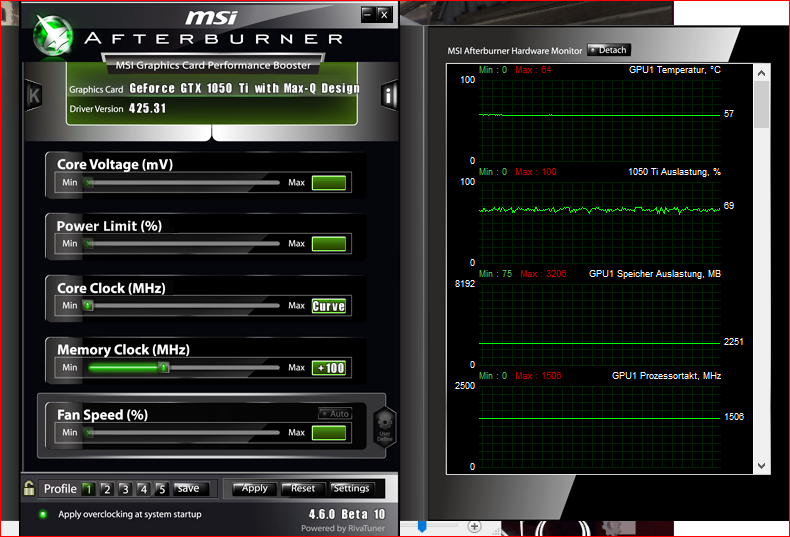790x537 pixels.
Task: Click the GPU1 Prozessortakt graph
Action: (x=600, y=426)
